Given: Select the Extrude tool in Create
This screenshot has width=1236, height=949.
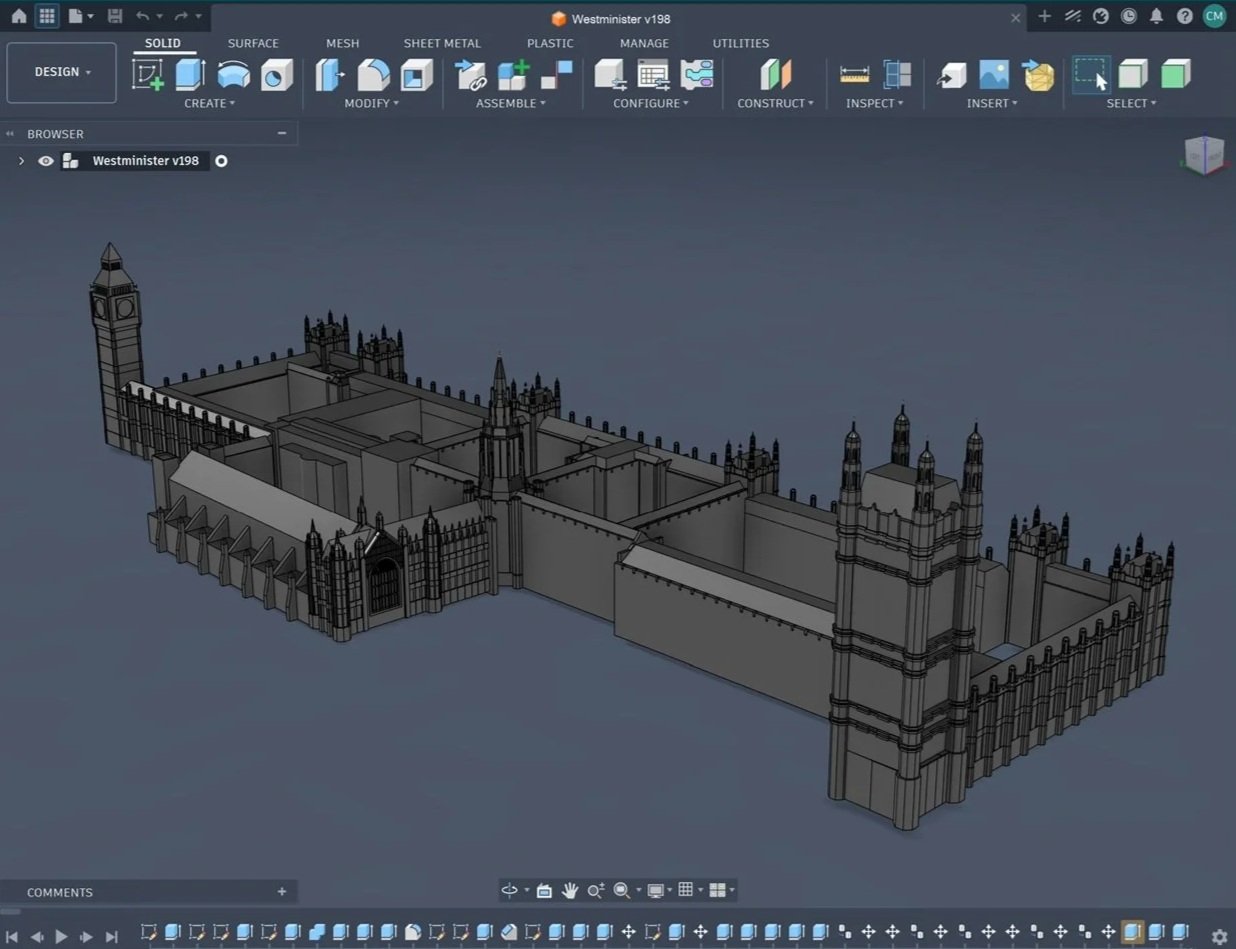Looking at the screenshot, I should (190, 75).
